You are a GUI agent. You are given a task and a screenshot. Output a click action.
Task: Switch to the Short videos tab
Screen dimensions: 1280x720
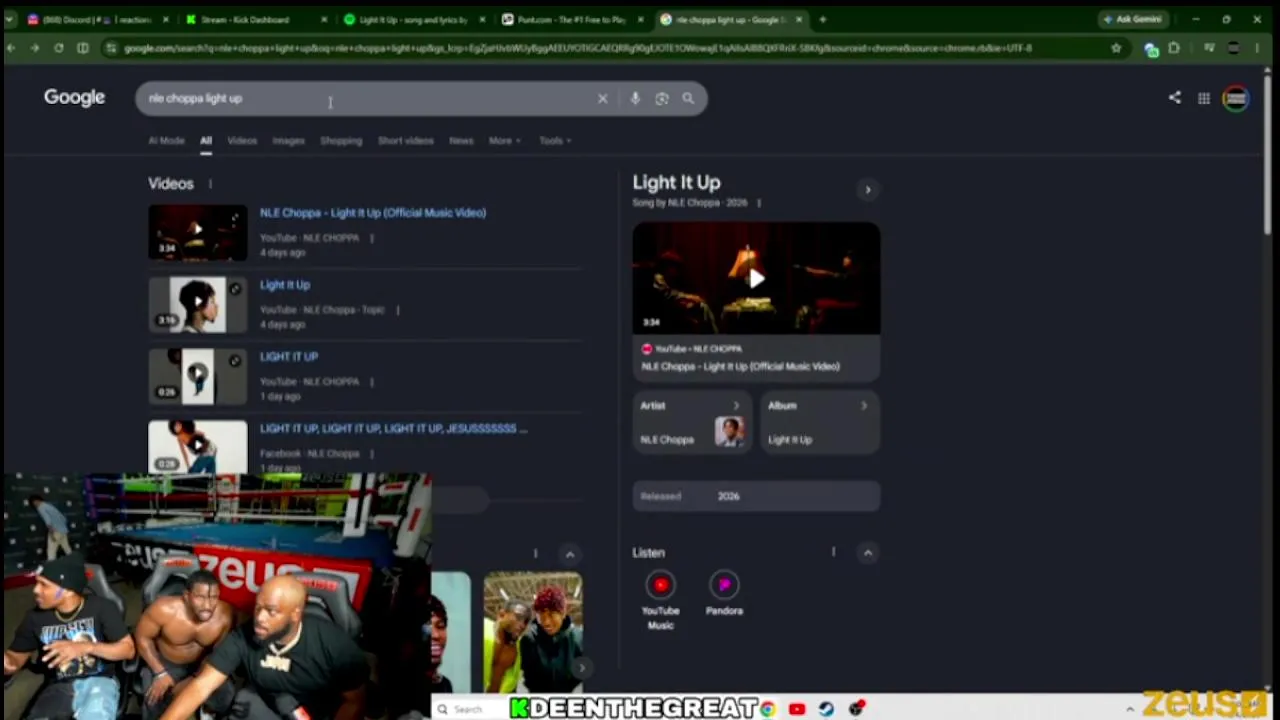point(405,141)
